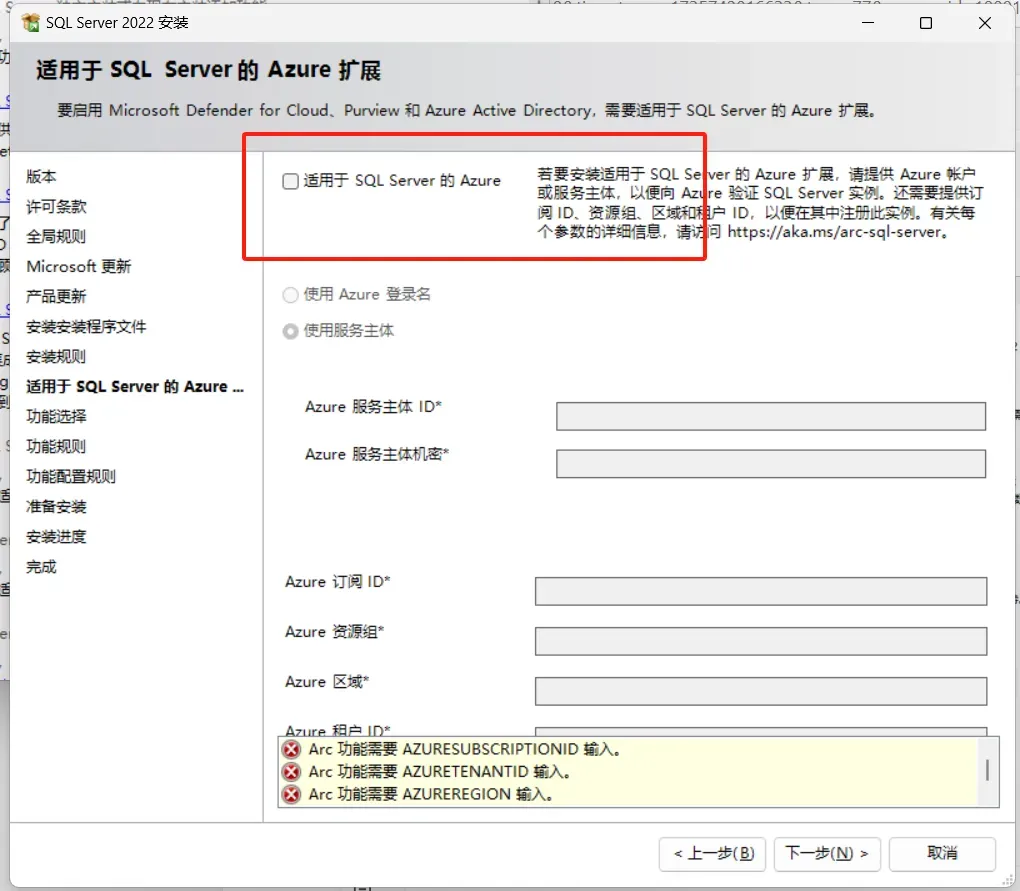Select the 产品更新 step in the sidebar
The image size is (1020, 891).
tap(56, 297)
